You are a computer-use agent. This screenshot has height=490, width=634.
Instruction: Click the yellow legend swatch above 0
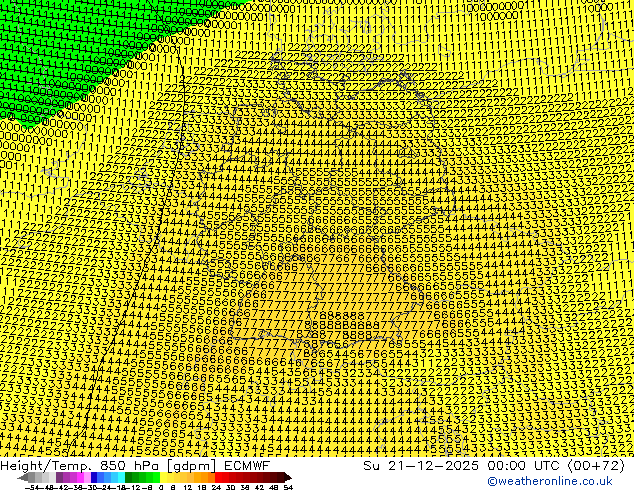tap(163, 477)
